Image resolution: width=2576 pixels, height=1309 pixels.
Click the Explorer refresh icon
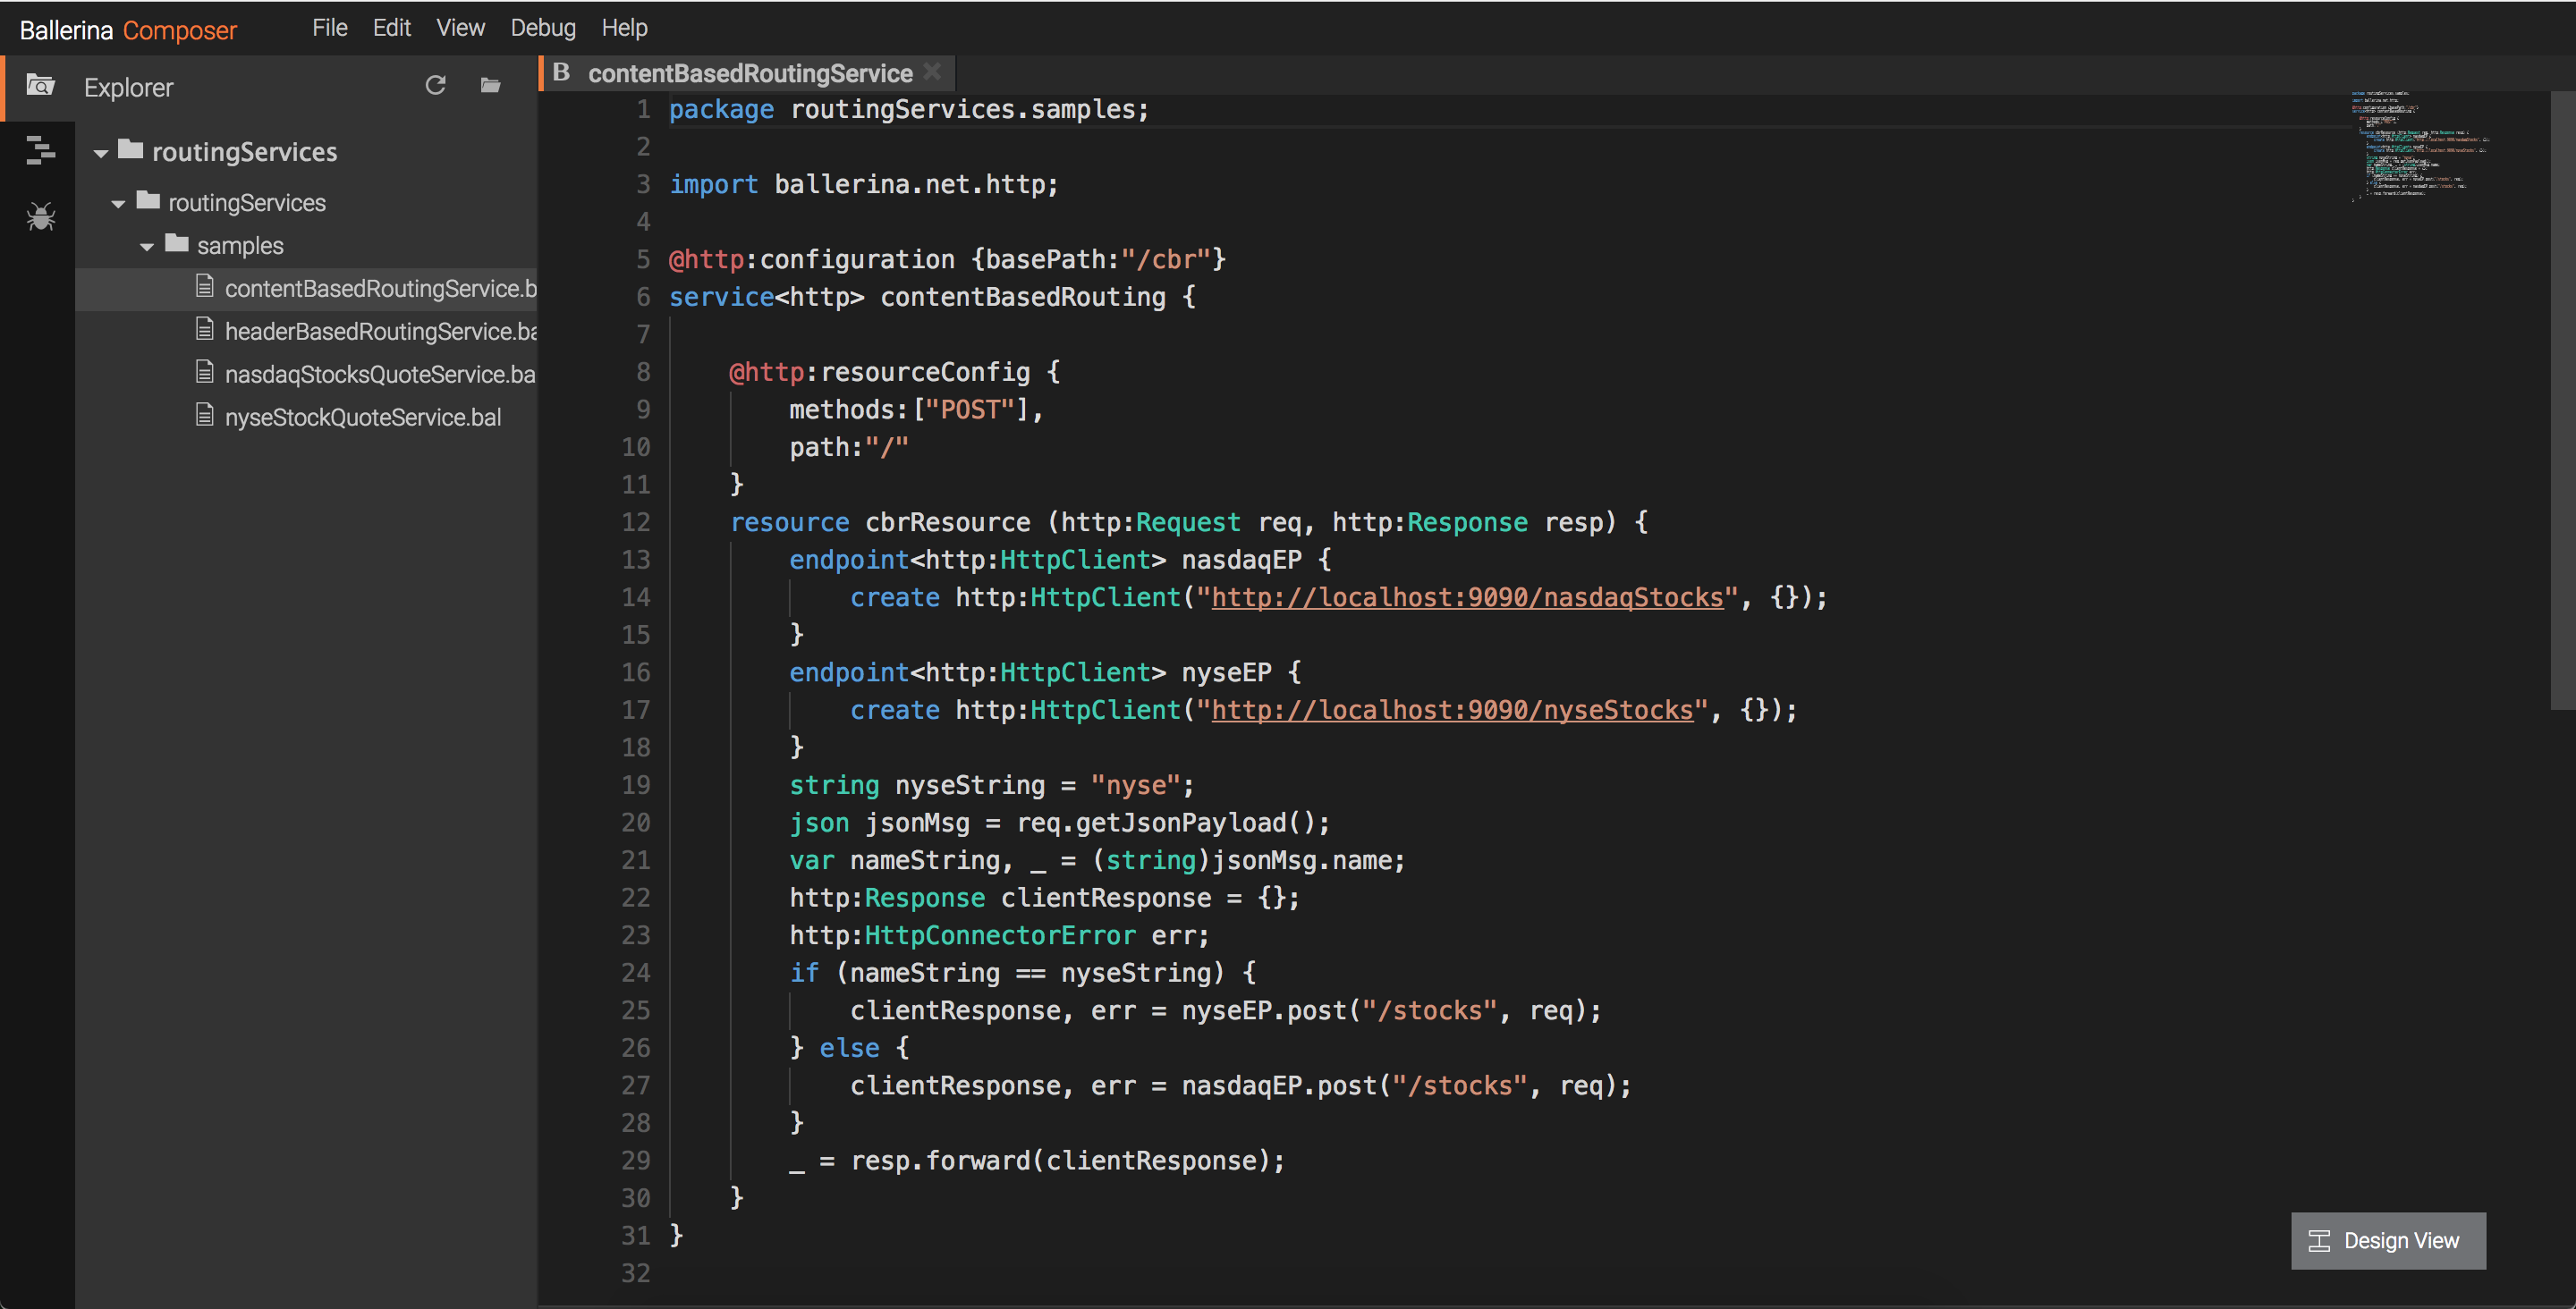point(435,86)
